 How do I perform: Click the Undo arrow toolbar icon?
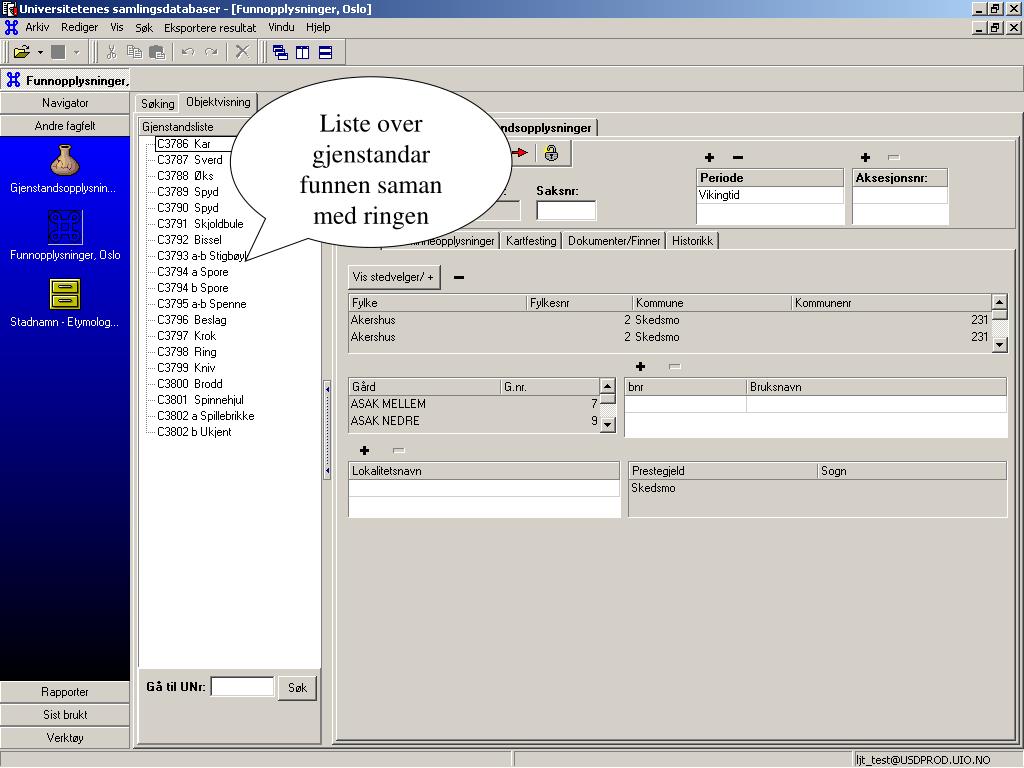tap(188, 52)
